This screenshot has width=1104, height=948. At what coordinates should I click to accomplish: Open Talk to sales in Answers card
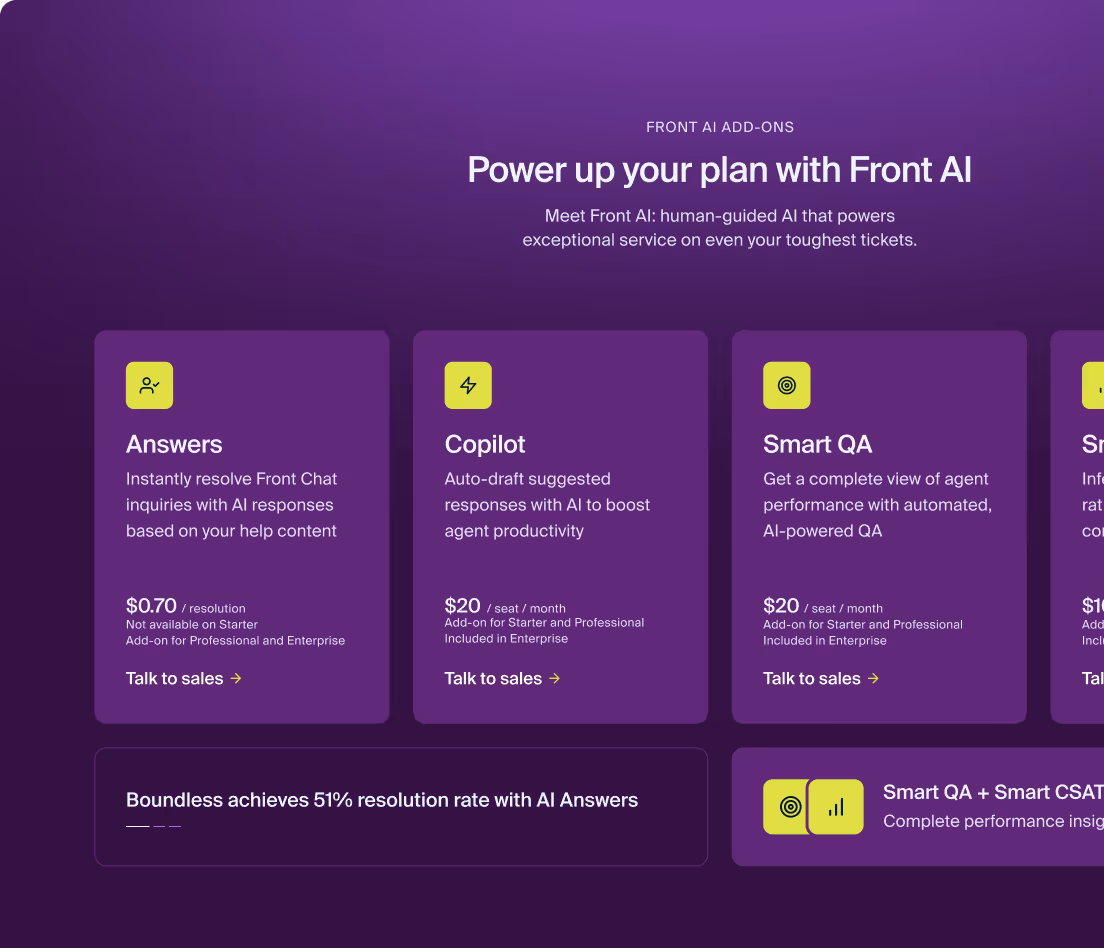click(x=175, y=678)
